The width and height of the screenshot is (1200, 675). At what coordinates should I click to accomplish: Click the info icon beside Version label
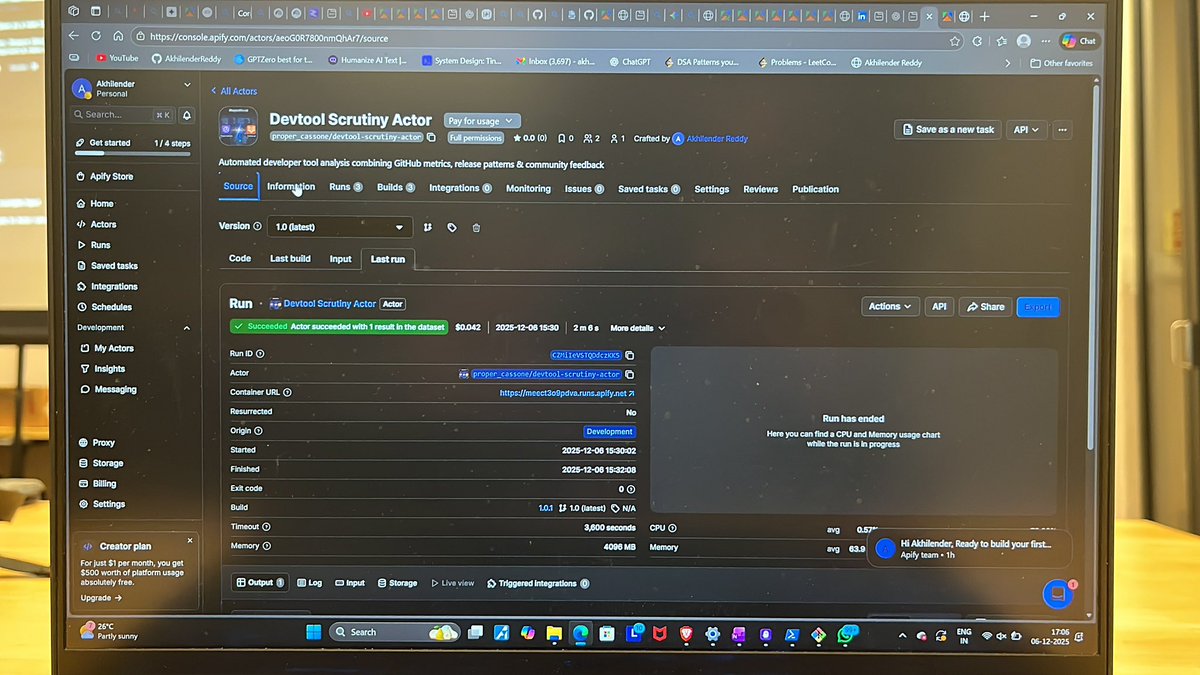[258, 226]
